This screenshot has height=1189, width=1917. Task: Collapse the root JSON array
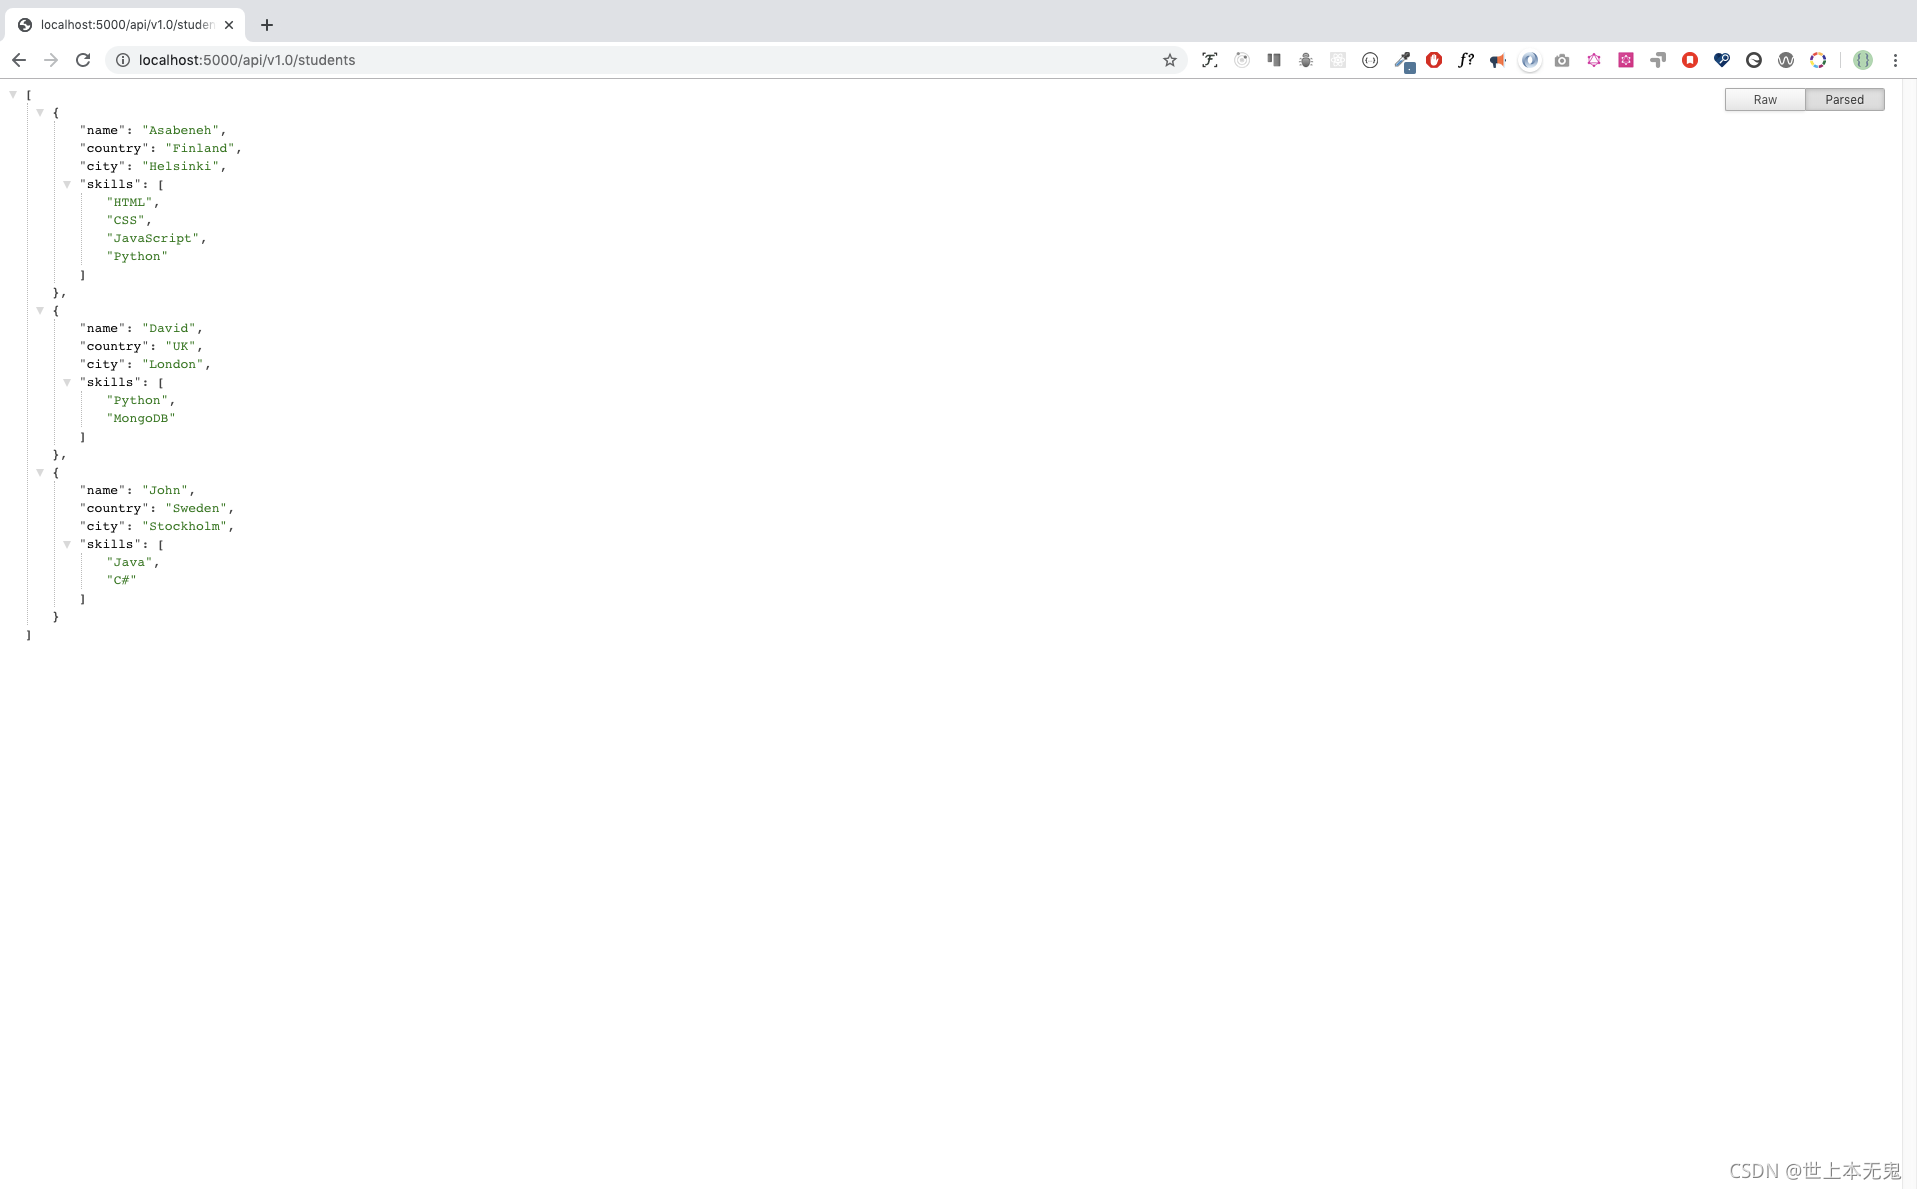click(13, 95)
